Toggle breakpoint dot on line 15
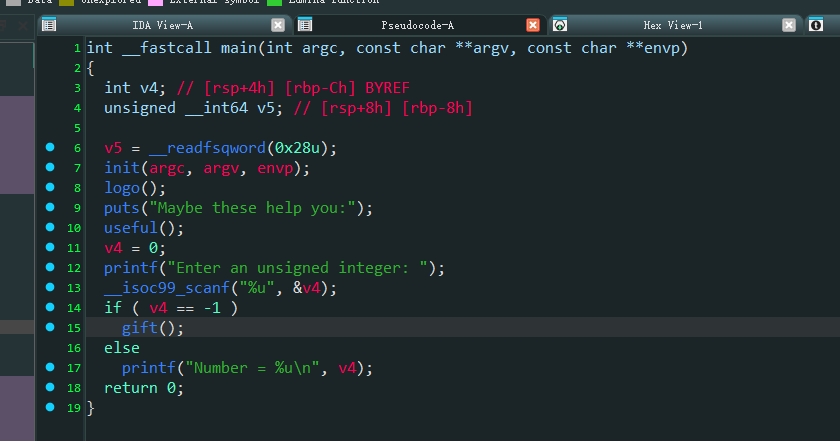840x441 pixels. [x=50, y=328]
